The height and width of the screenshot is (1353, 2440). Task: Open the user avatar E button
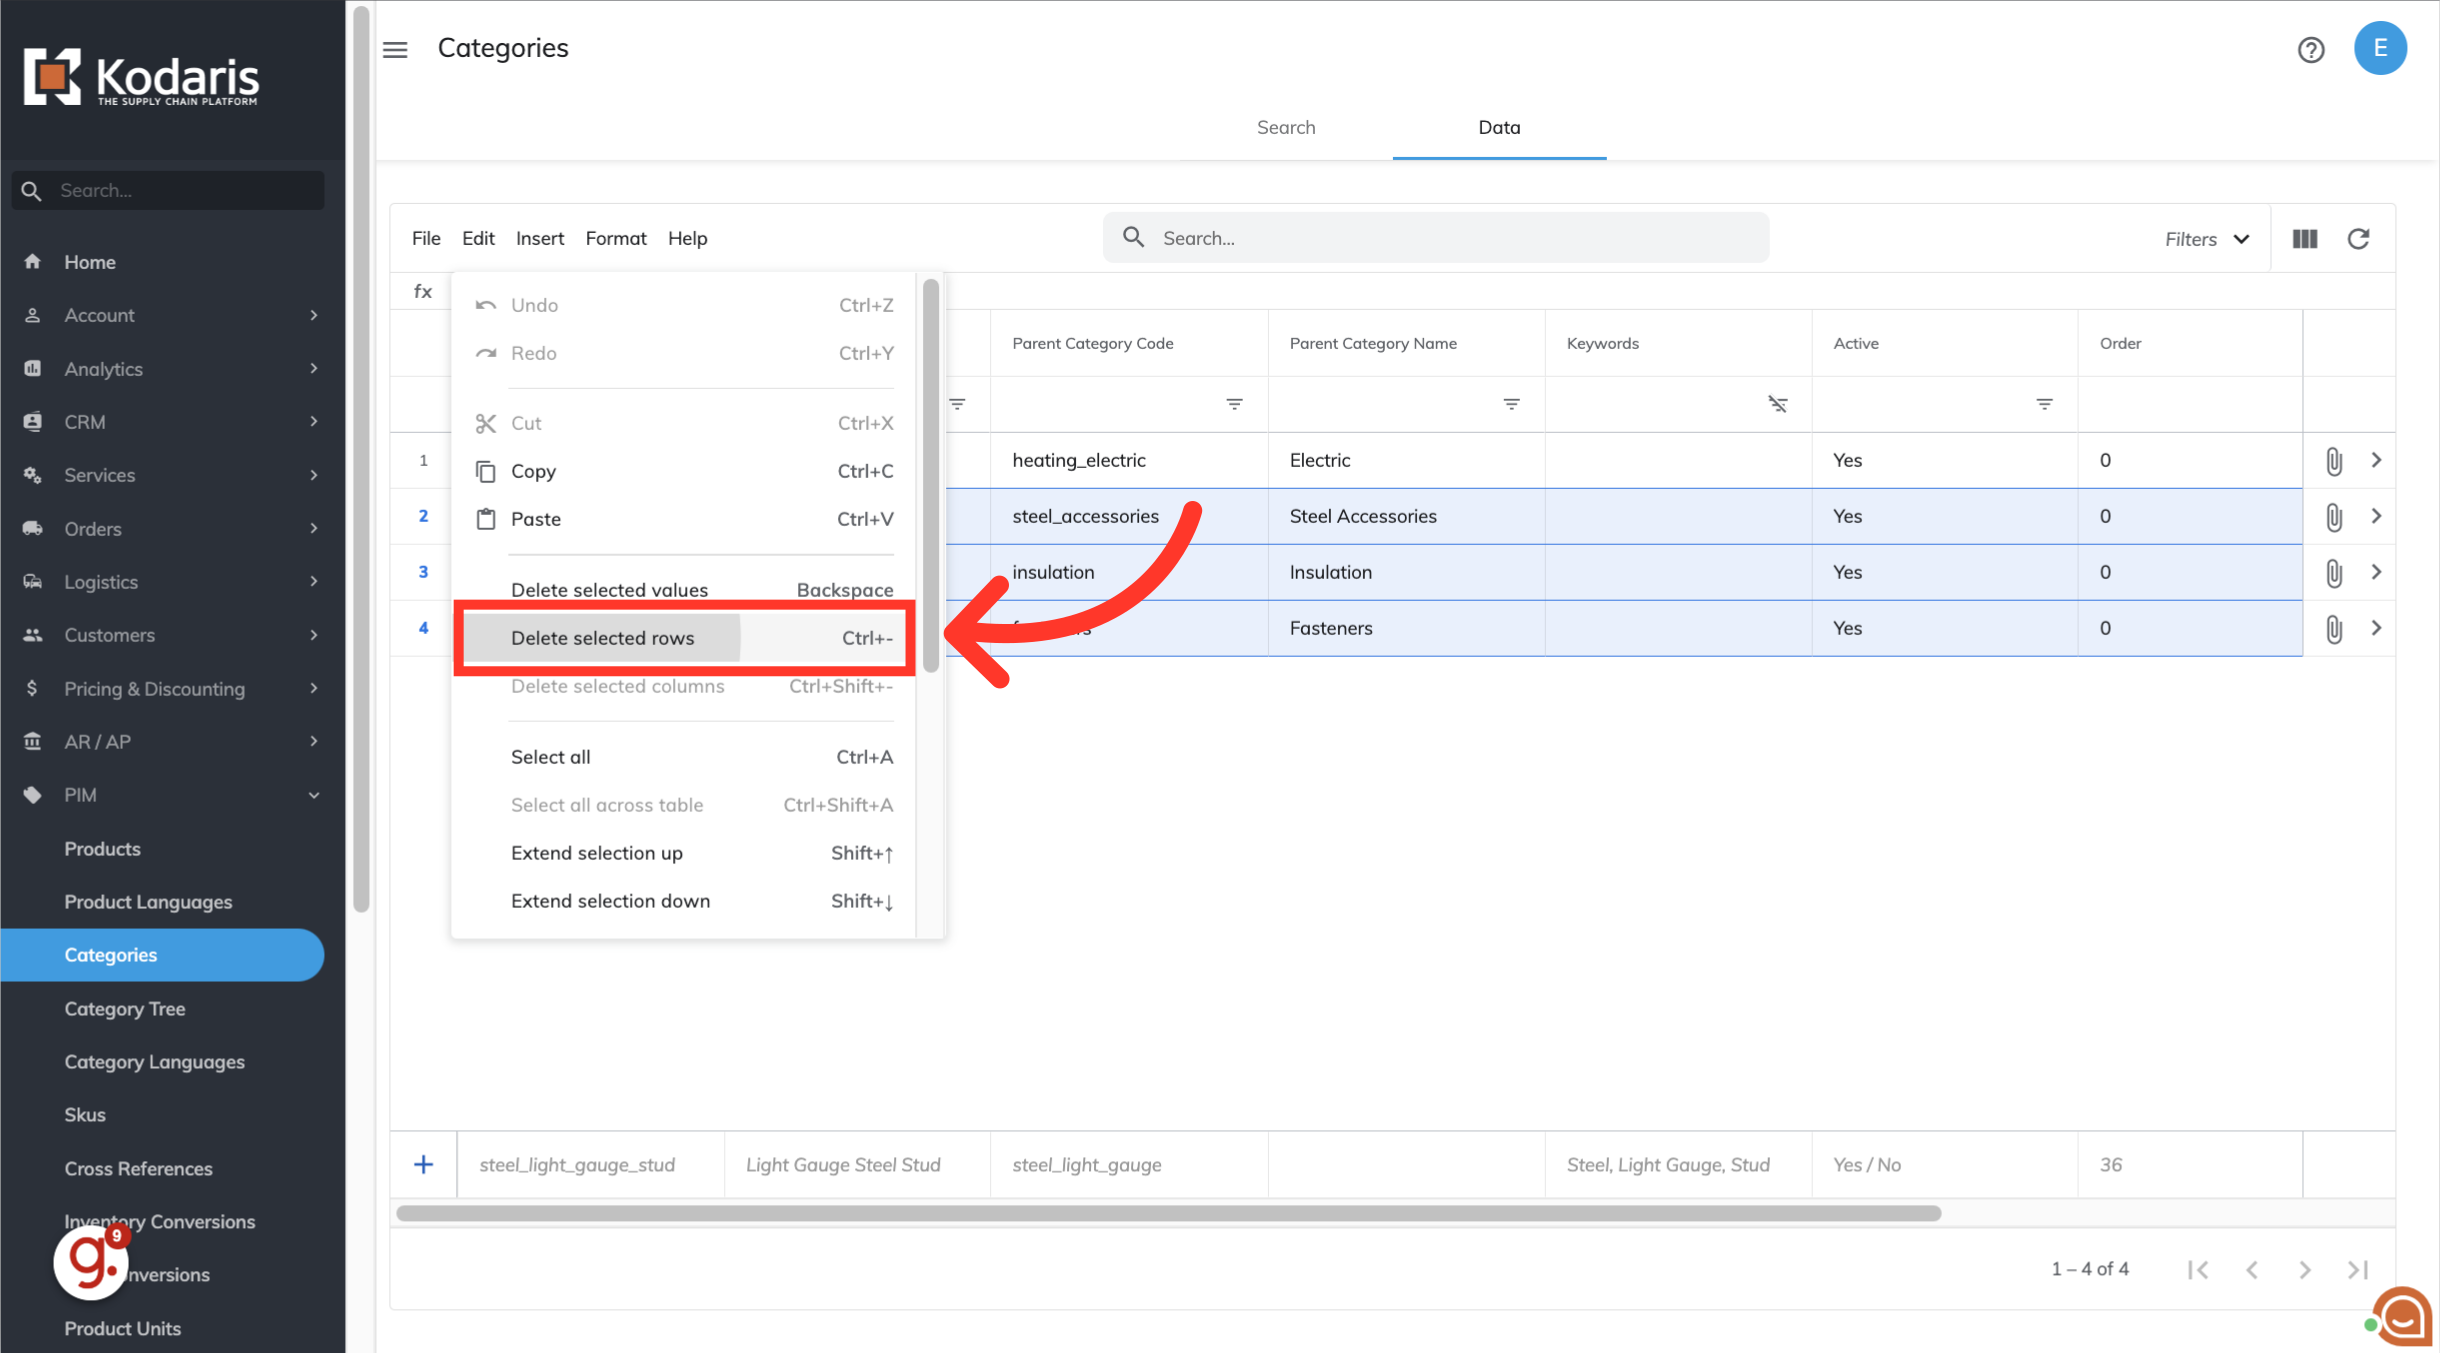coord(2379,49)
